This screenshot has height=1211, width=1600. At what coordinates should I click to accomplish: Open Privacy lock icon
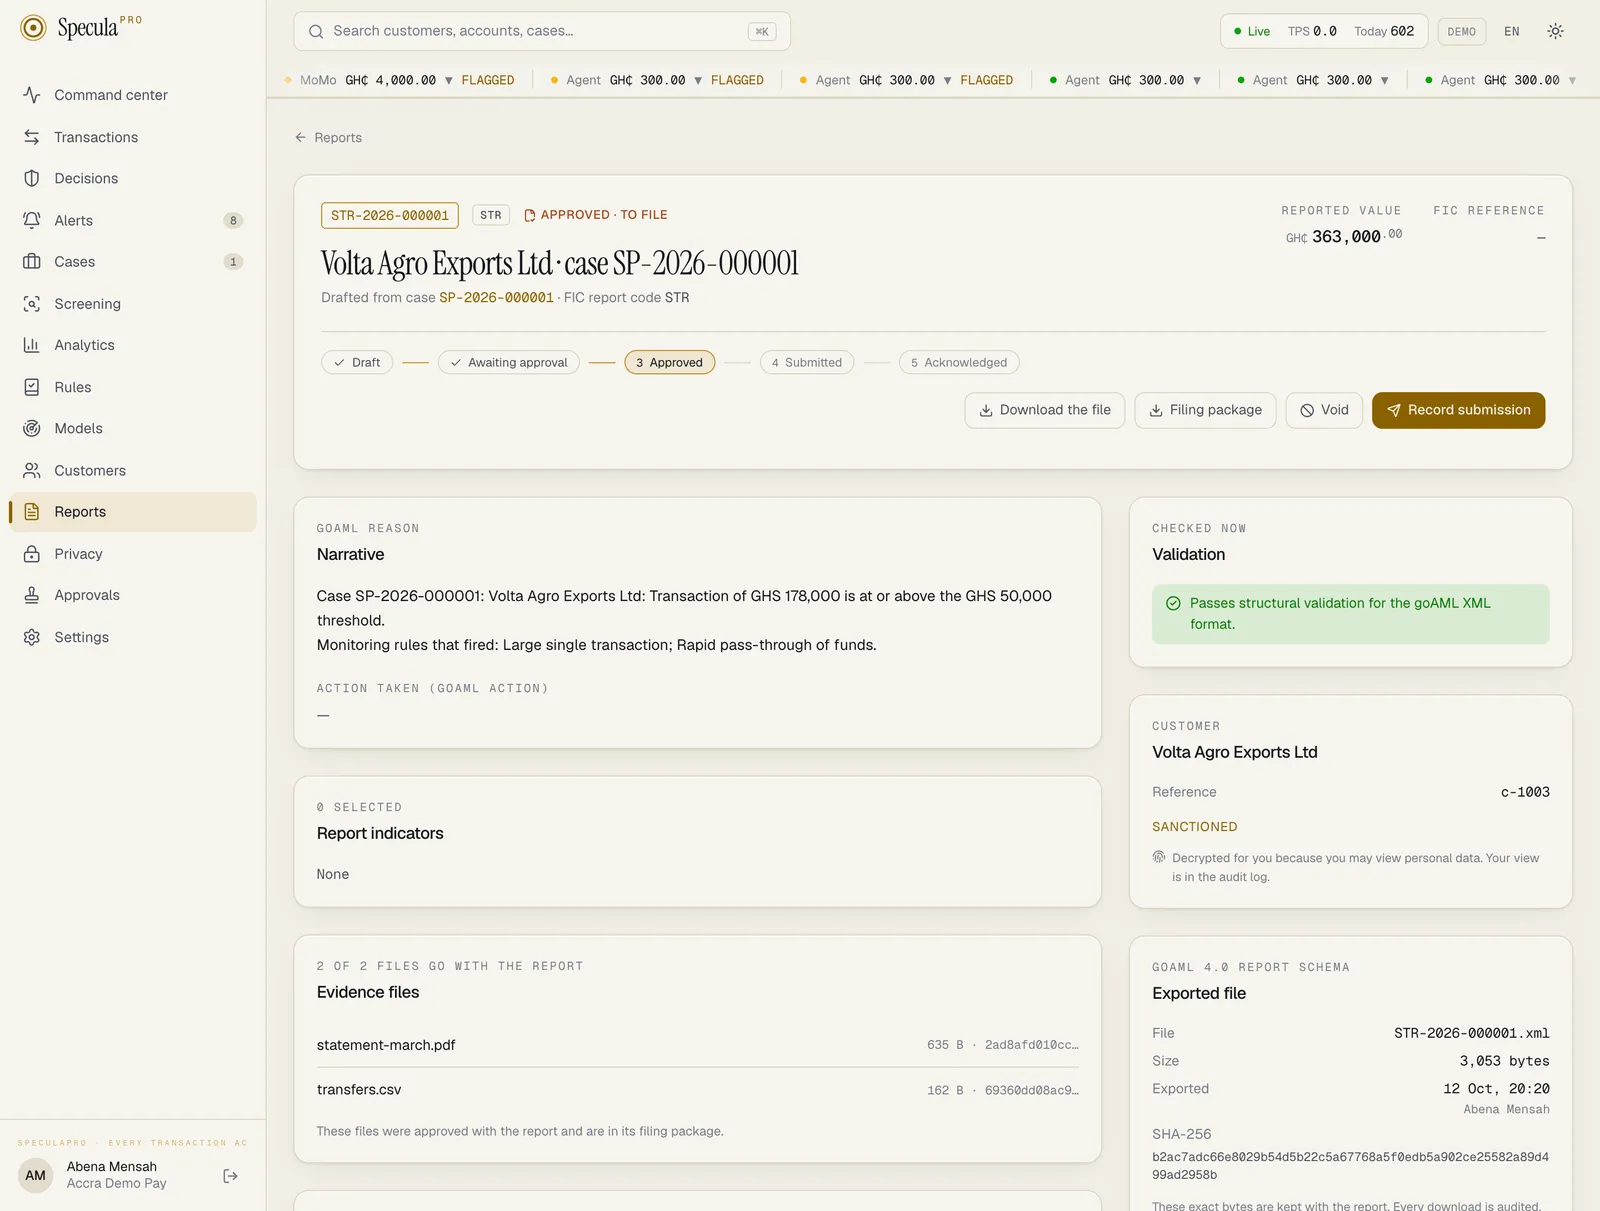(x=32, y=554)
